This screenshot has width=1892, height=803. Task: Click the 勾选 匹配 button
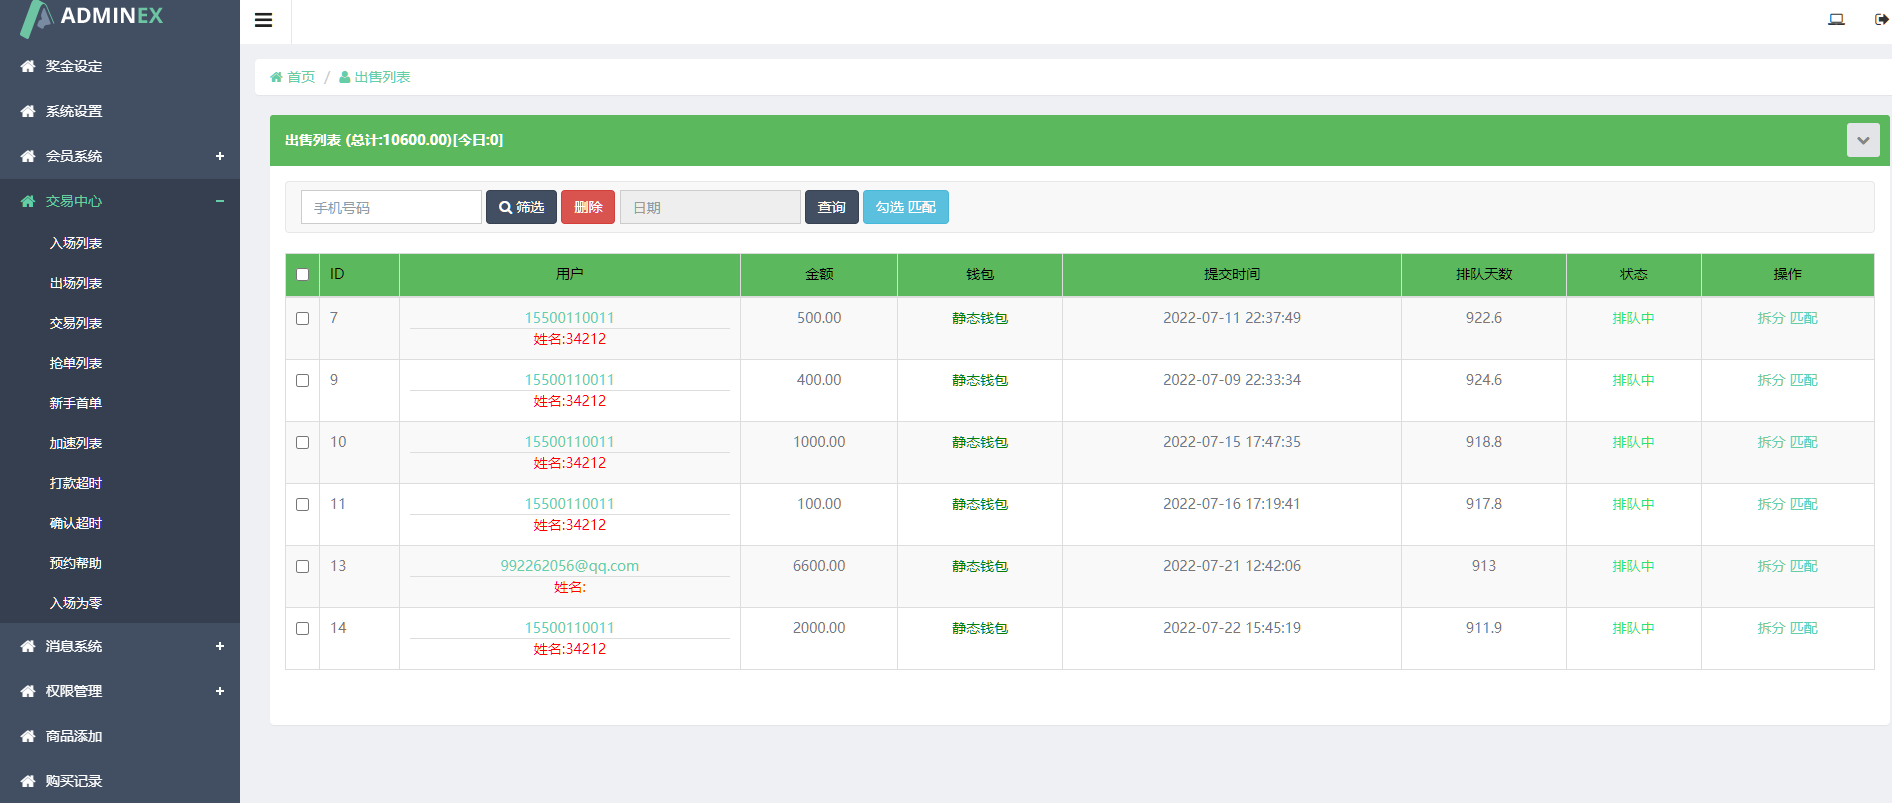tap(905, 207)
